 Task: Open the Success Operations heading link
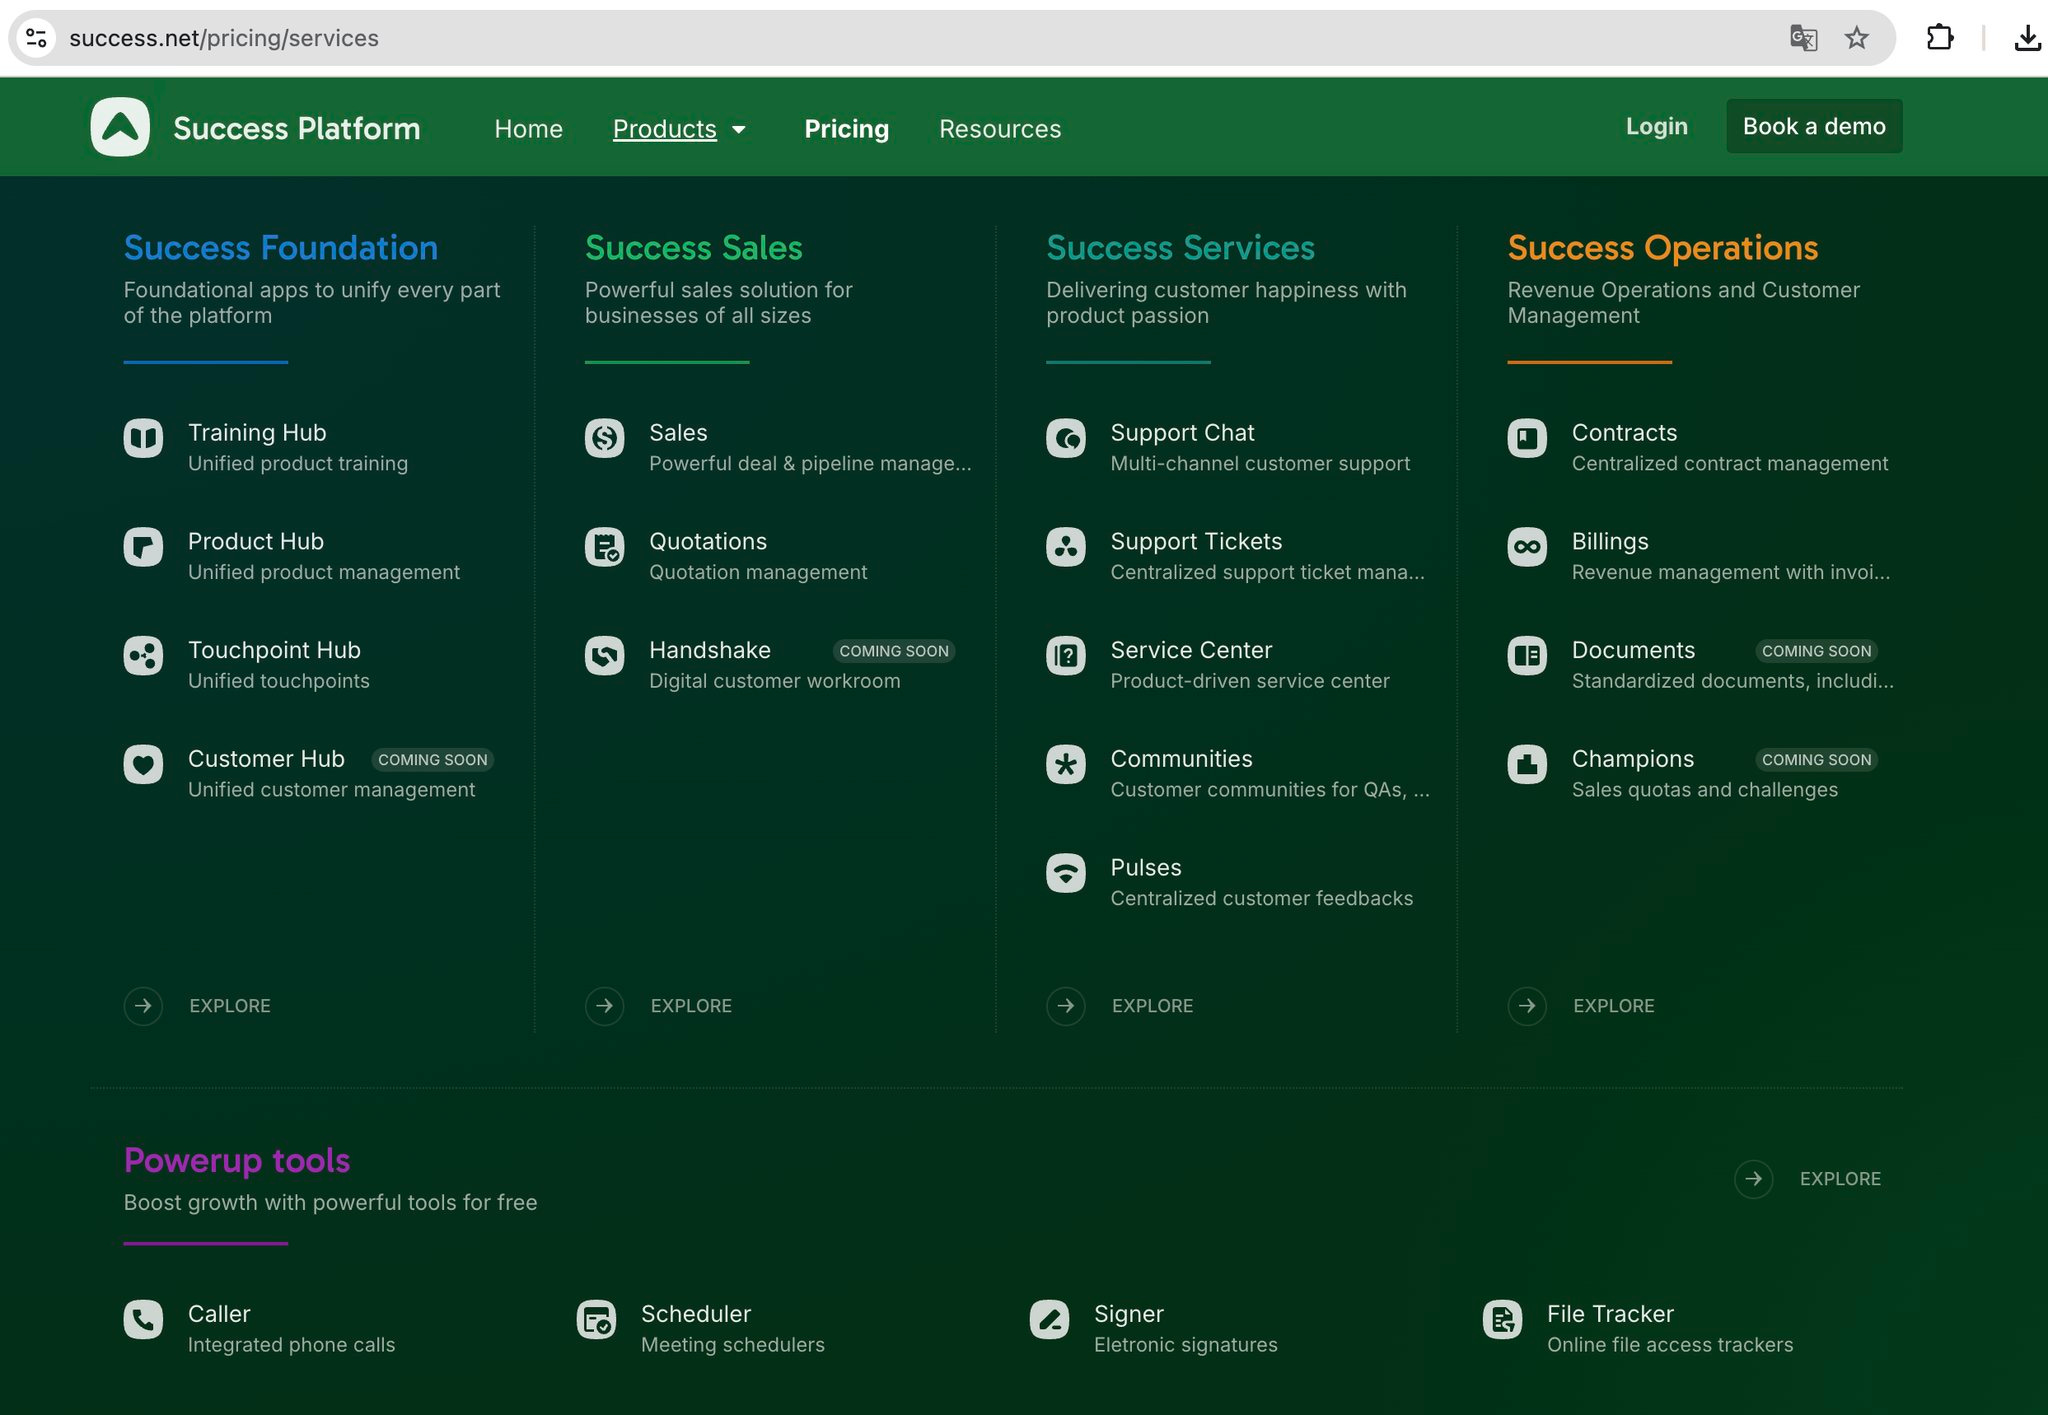(1662, 247)
